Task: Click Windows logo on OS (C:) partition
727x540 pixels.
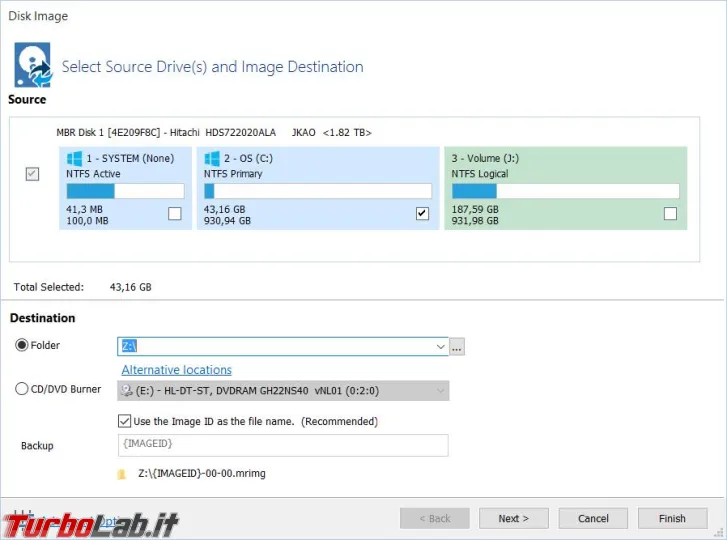Action: [x=212, y=158]
